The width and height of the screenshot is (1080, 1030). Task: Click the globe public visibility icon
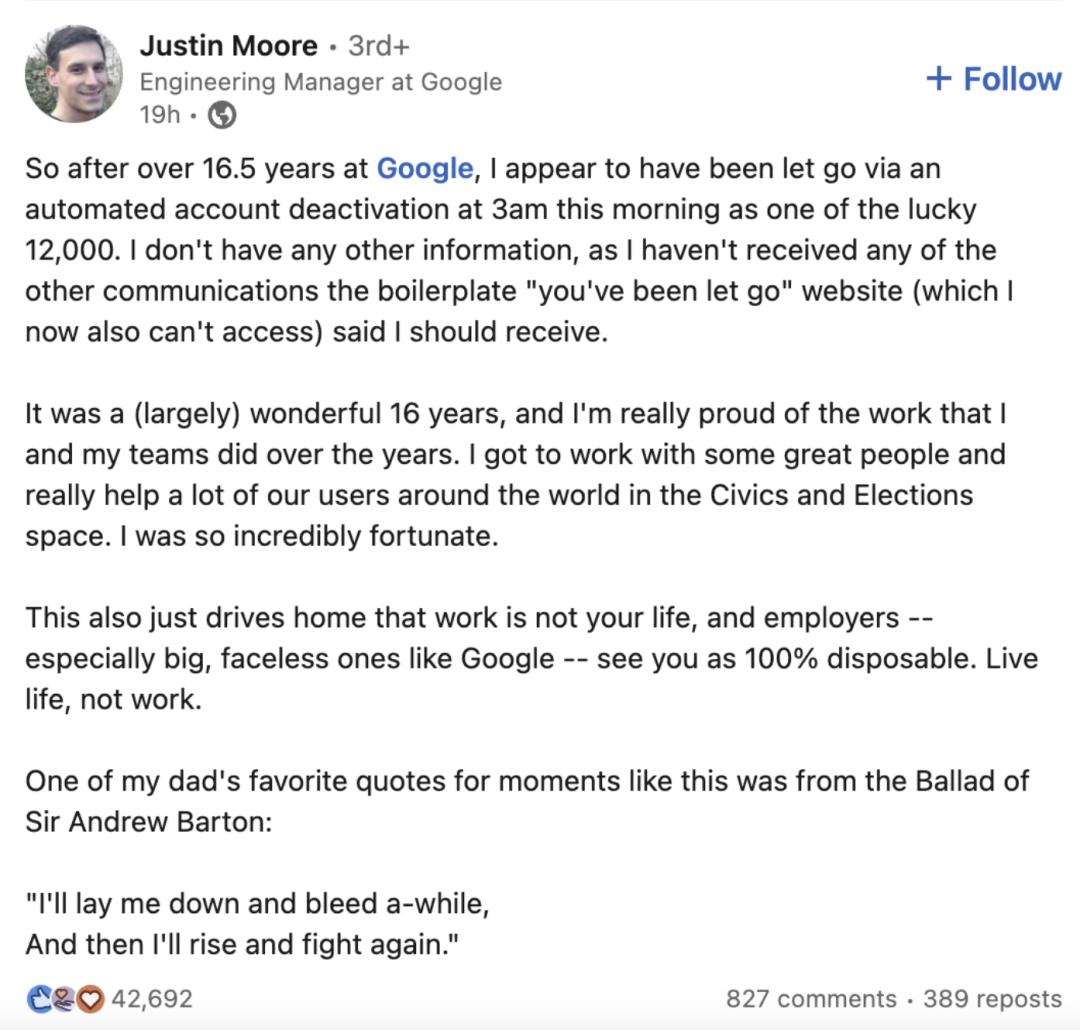point(222,115)
